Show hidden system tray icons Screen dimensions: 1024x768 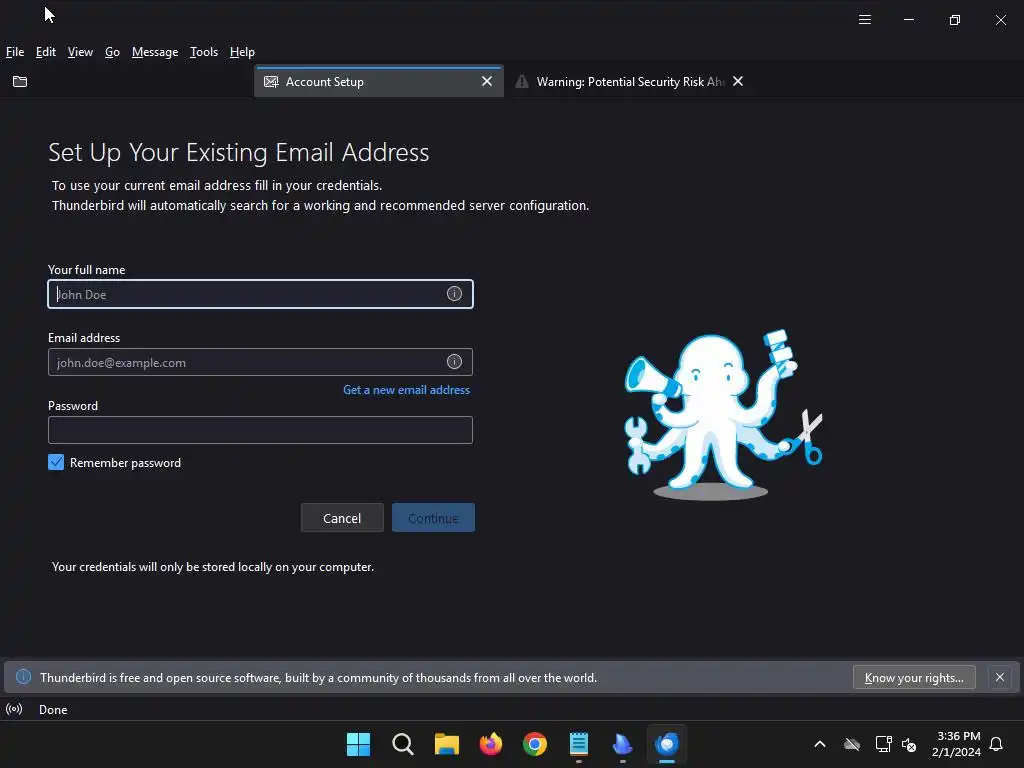pyautogui.click(x=820, y=744)
